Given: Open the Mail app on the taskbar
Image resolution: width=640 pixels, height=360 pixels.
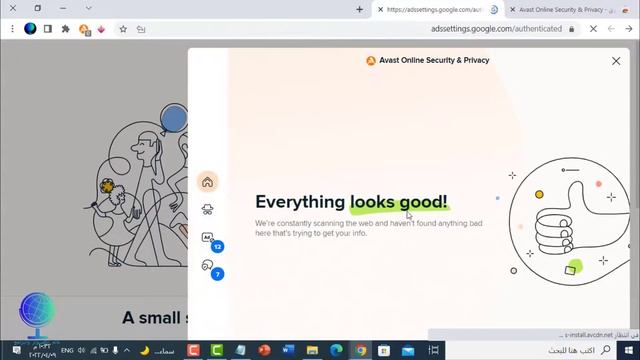Looking at the screenshot, I should [408, 350].
